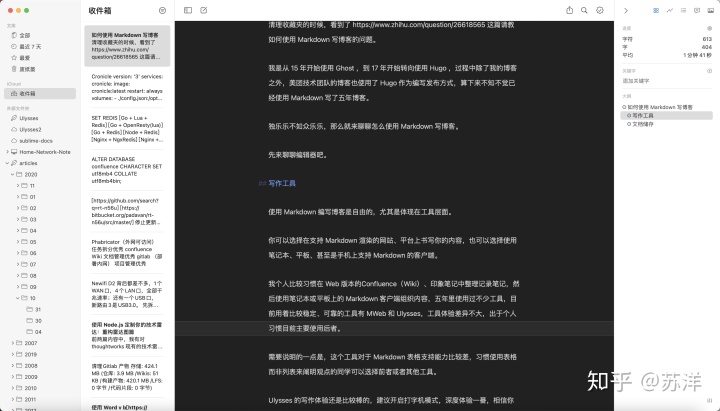The width and height of the screenshot is (720, 411).
Task: Collapse folder 10 under 2020
Action: tap(18, 298)
